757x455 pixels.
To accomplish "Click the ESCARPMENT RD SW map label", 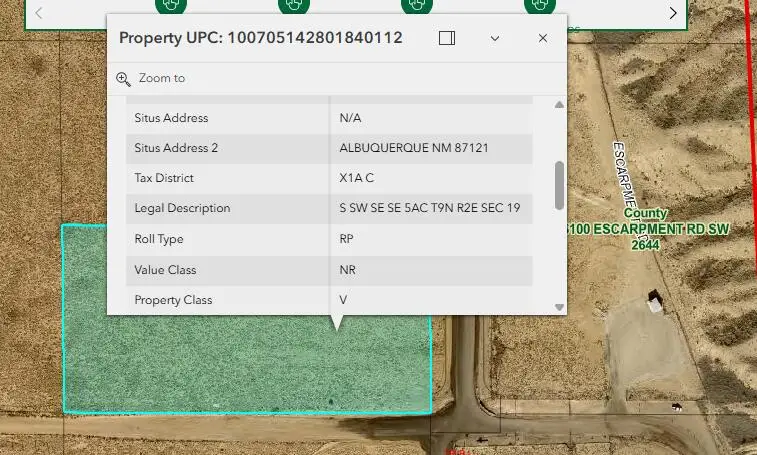I will 649,229.
